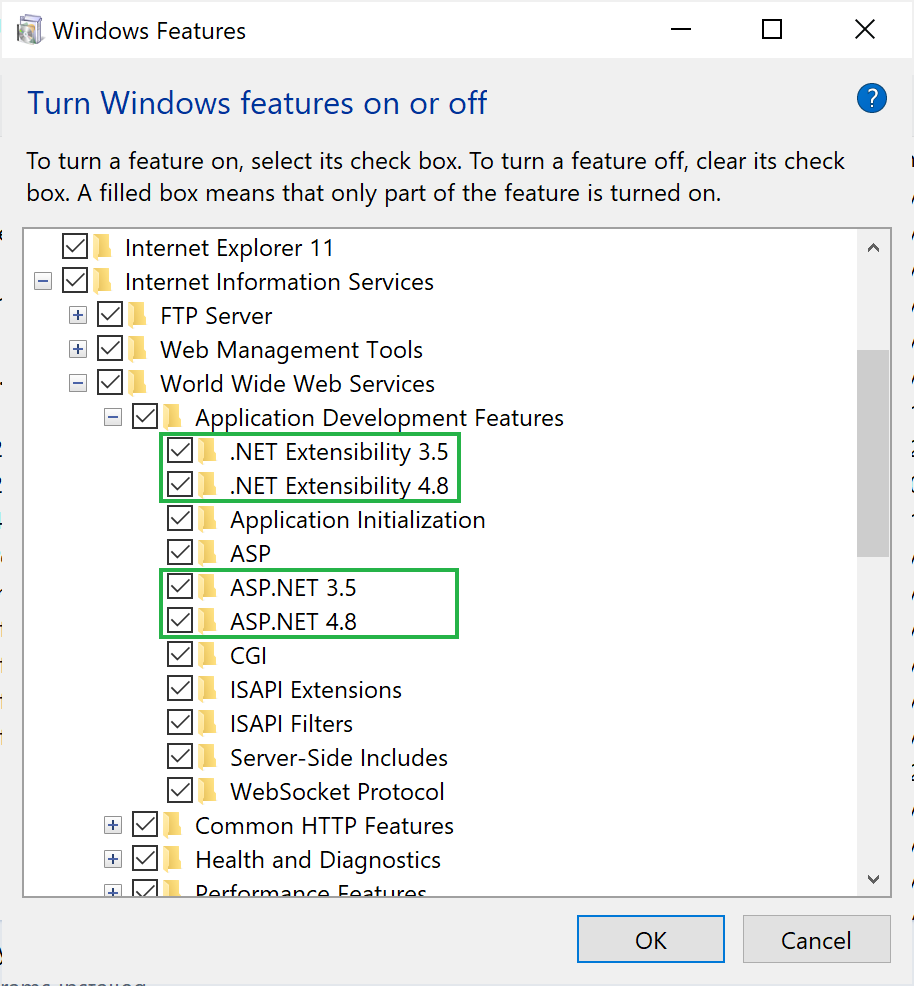The height and width of the screenshot is (986, 914).
Task: Collapse the Internet Information Services node
Action: [42, 281]
